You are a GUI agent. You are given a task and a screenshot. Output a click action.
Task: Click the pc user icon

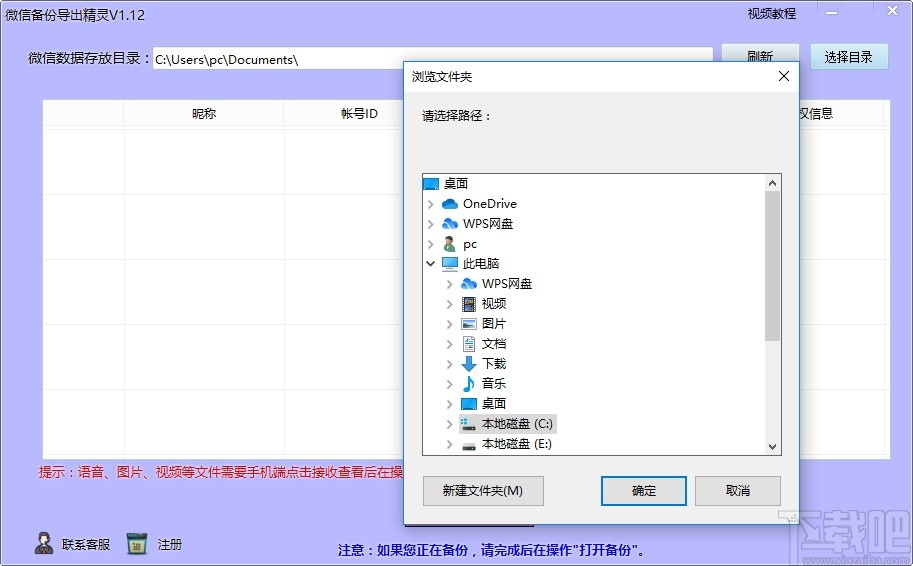450,243
